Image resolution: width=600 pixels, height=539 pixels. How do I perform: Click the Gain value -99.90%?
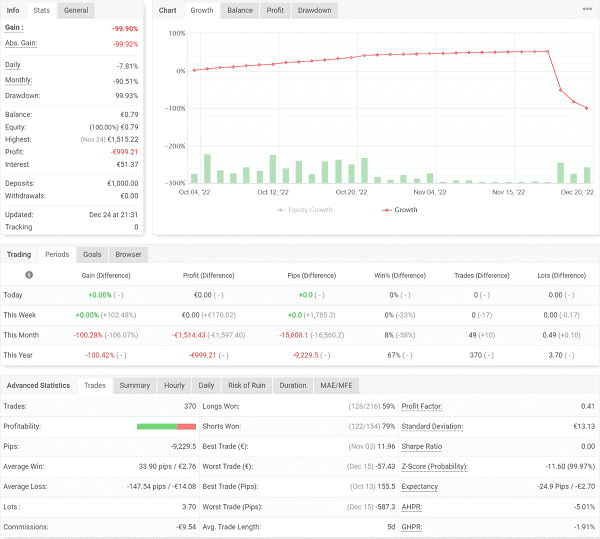click(125, 29)
